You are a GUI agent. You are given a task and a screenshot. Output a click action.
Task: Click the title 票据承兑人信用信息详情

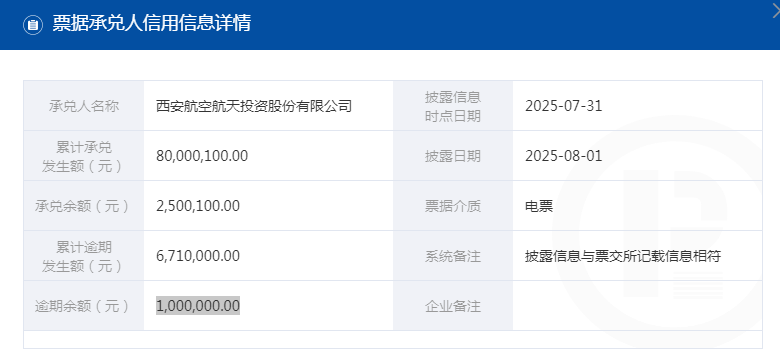[x=151, y=23]
